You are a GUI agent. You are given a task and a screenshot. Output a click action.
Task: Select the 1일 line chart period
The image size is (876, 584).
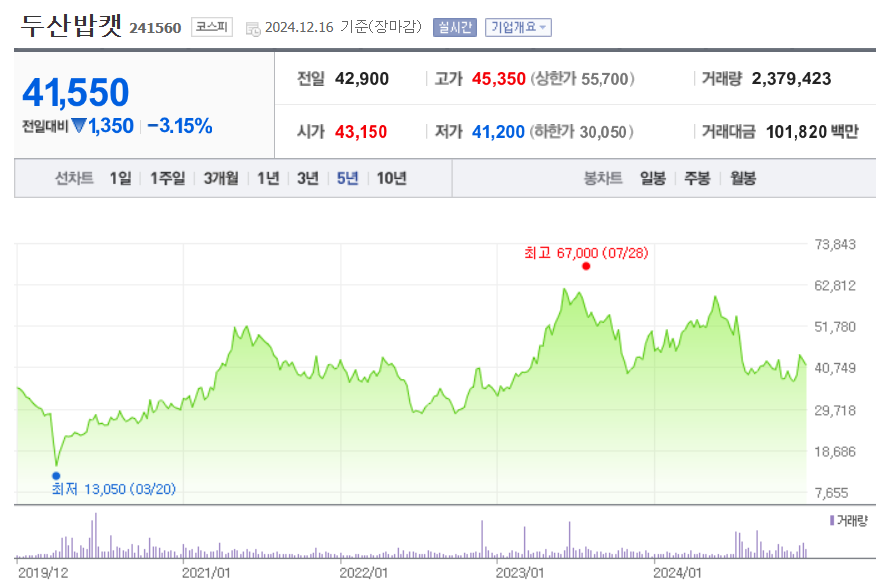point(120,178)
